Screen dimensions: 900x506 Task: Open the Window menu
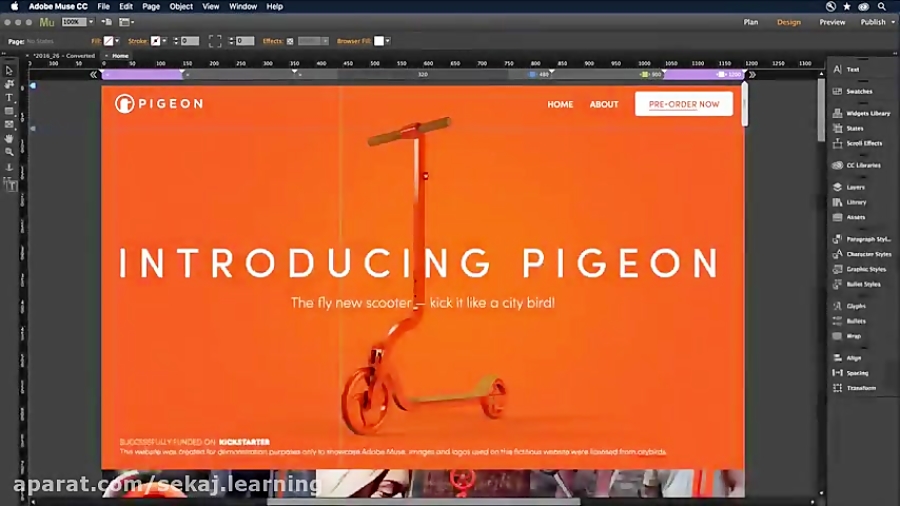(243, 6)
